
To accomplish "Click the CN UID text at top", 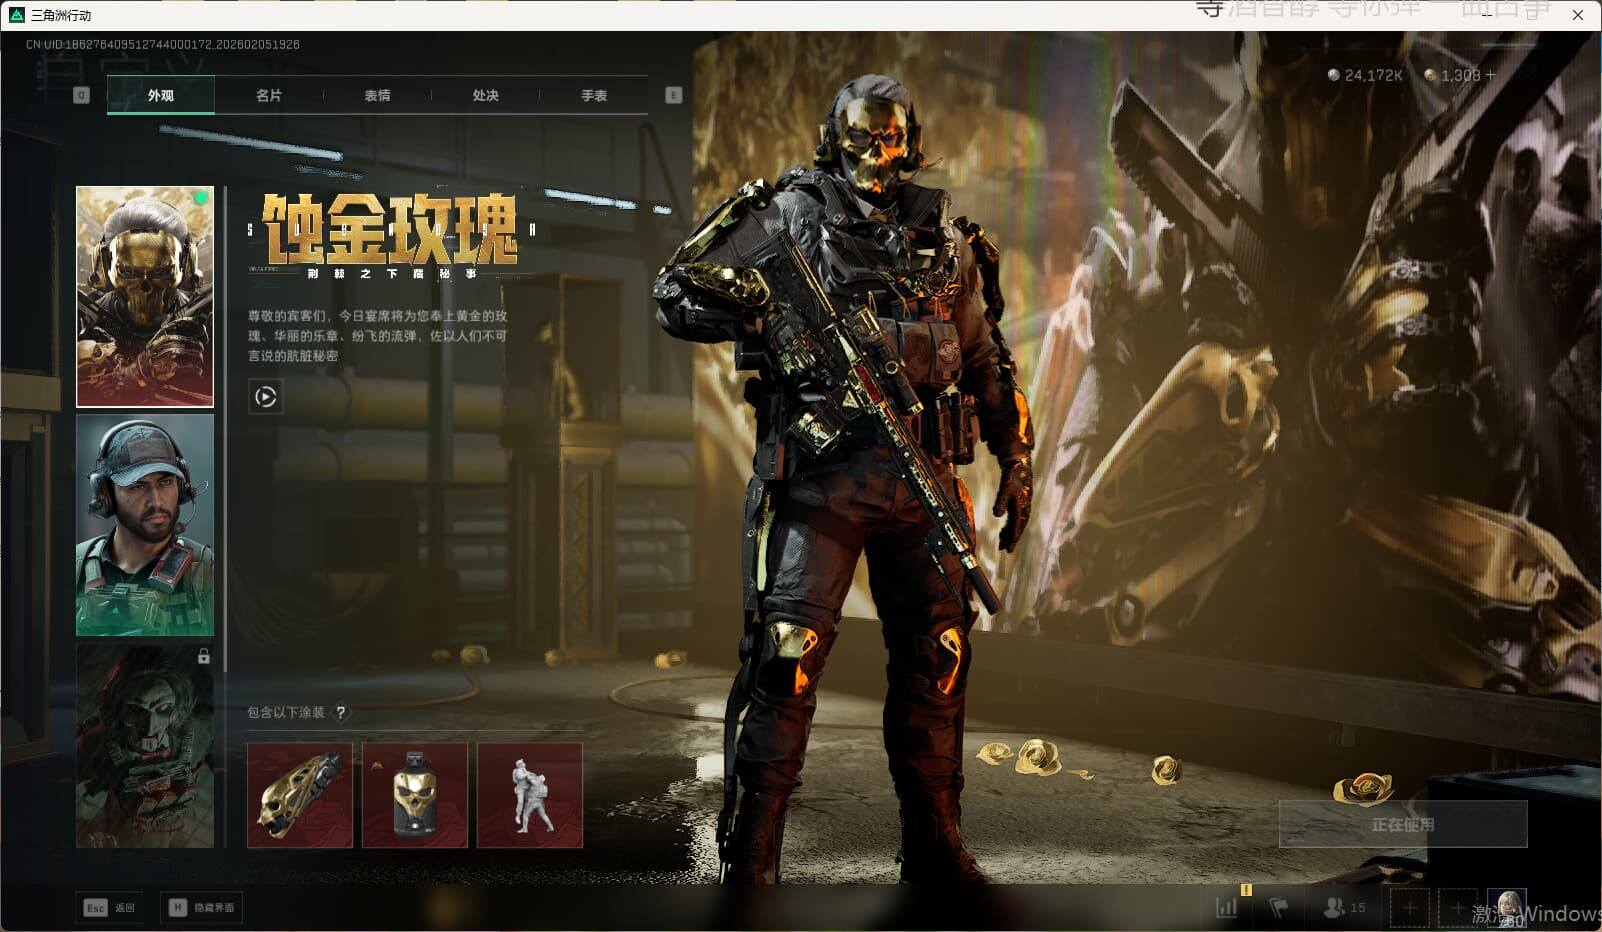I will [x=163, y=44].
